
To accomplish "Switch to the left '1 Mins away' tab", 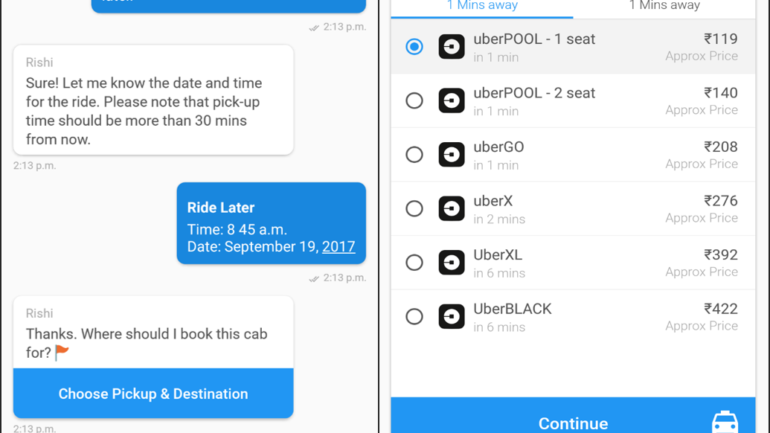I will tap(482, 6).
